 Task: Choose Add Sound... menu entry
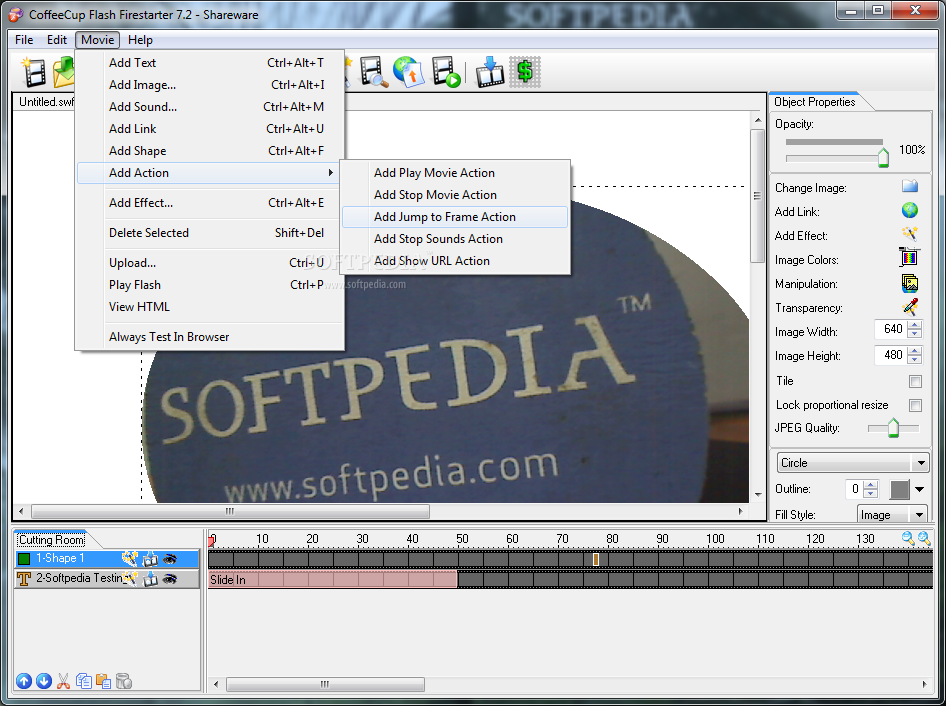pos(211,107)
